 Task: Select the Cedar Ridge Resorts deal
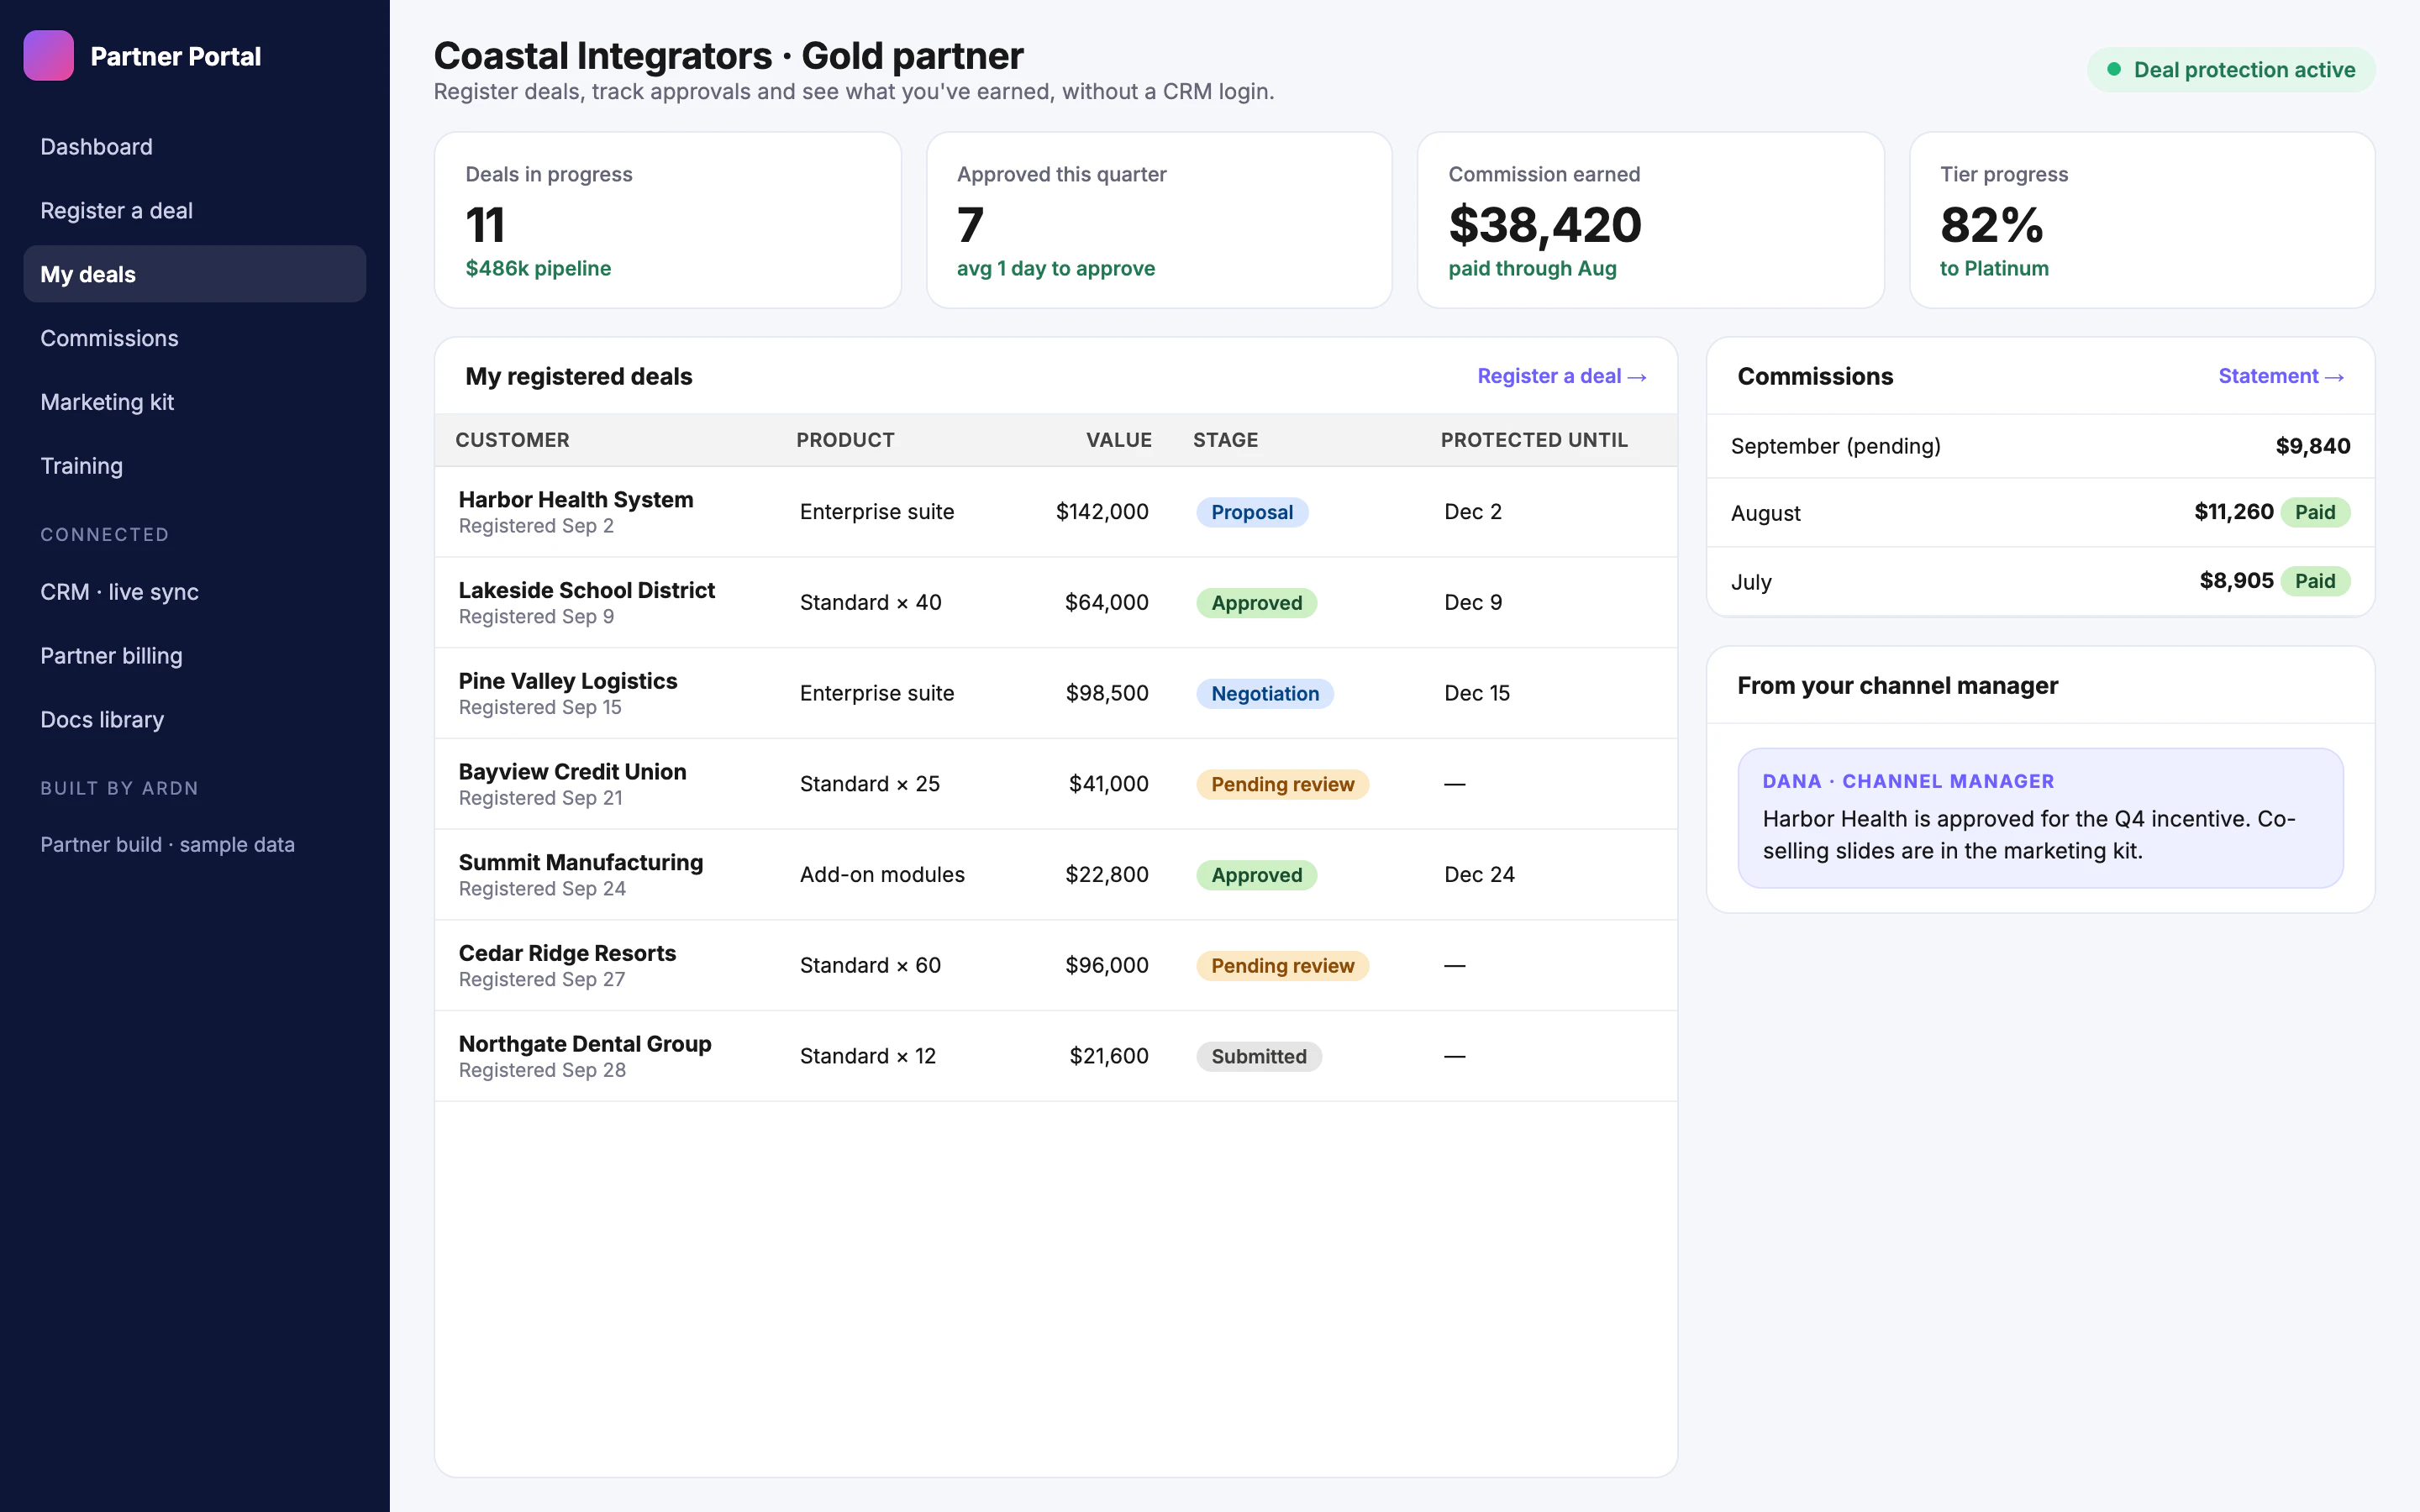[1056, 965]
